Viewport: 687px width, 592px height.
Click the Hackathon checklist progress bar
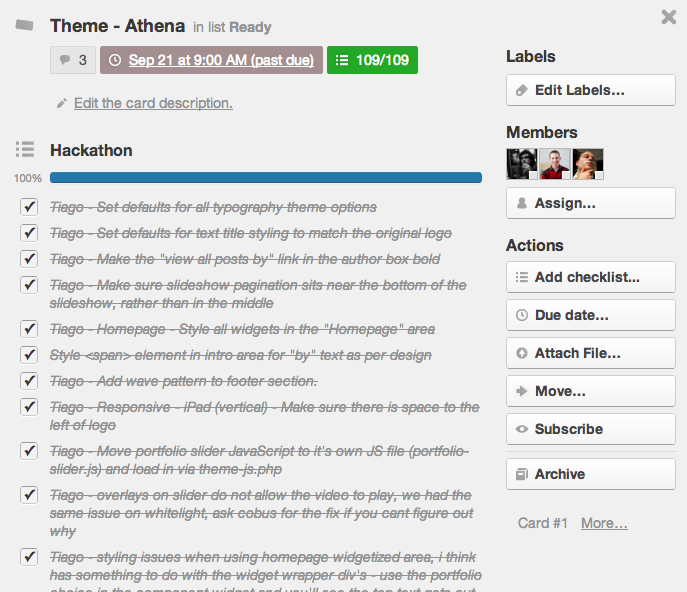pyautogui.click(x=266, y=178)
